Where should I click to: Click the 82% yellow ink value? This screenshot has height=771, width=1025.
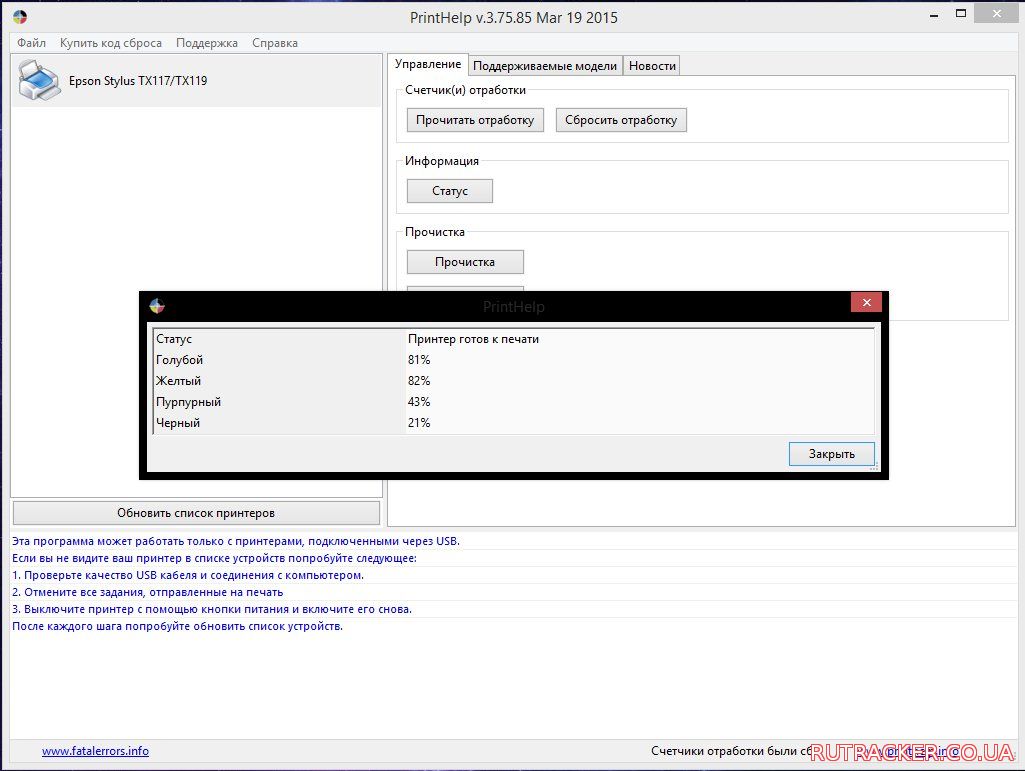[419, 381]
